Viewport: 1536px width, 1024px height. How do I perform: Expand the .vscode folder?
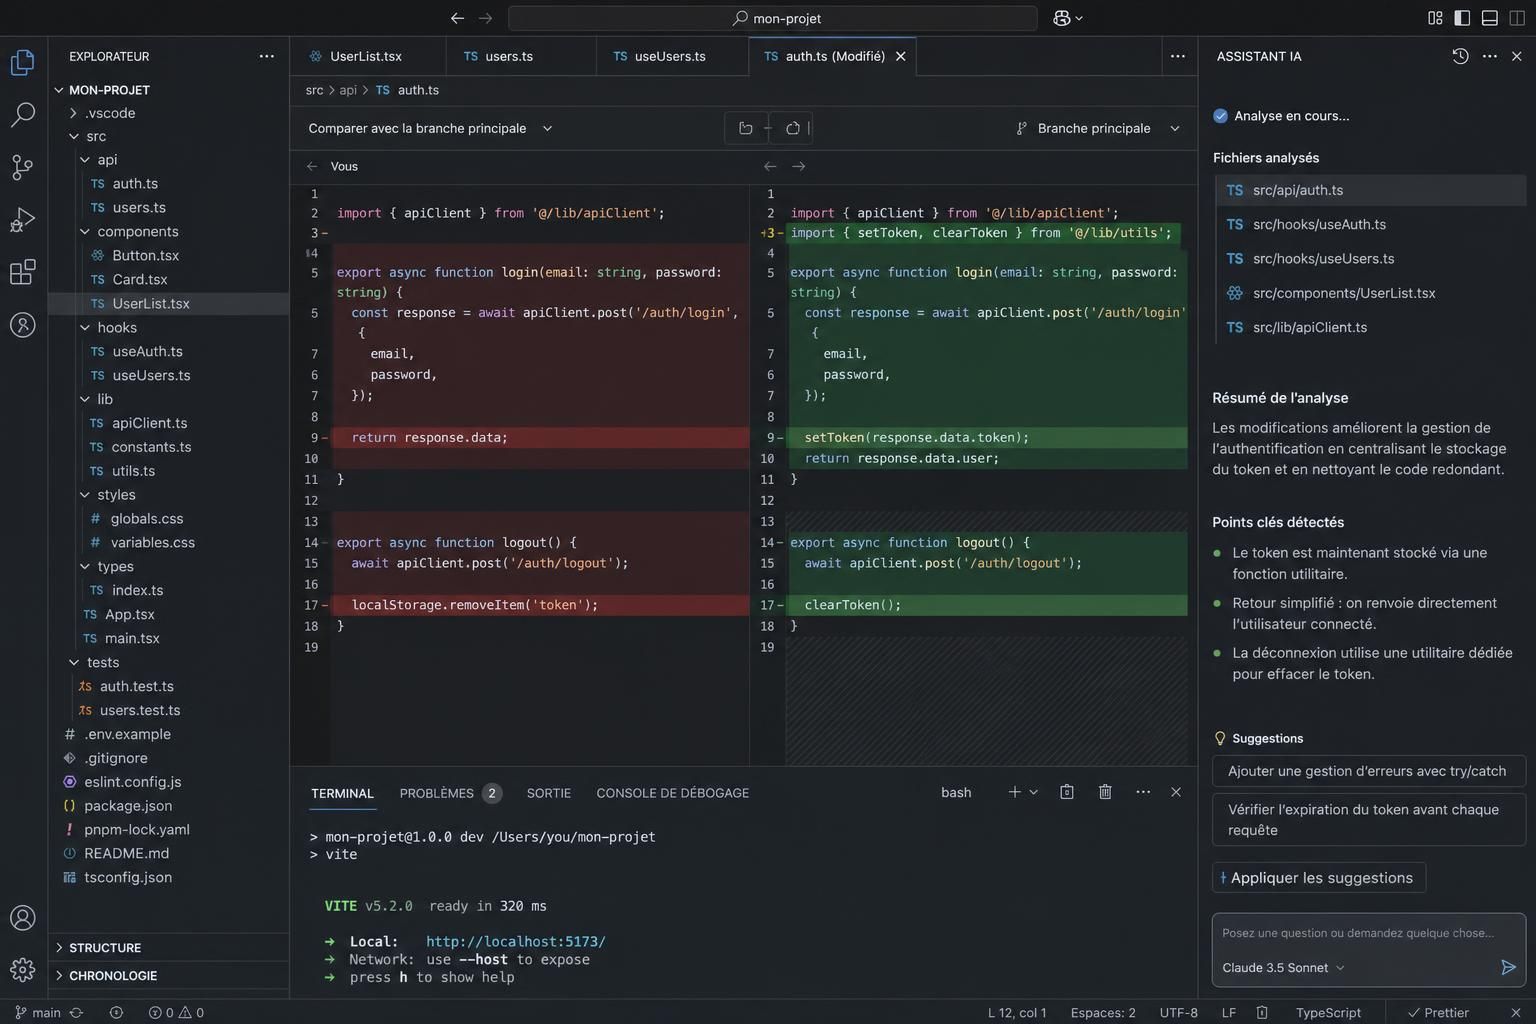[110, 113]
